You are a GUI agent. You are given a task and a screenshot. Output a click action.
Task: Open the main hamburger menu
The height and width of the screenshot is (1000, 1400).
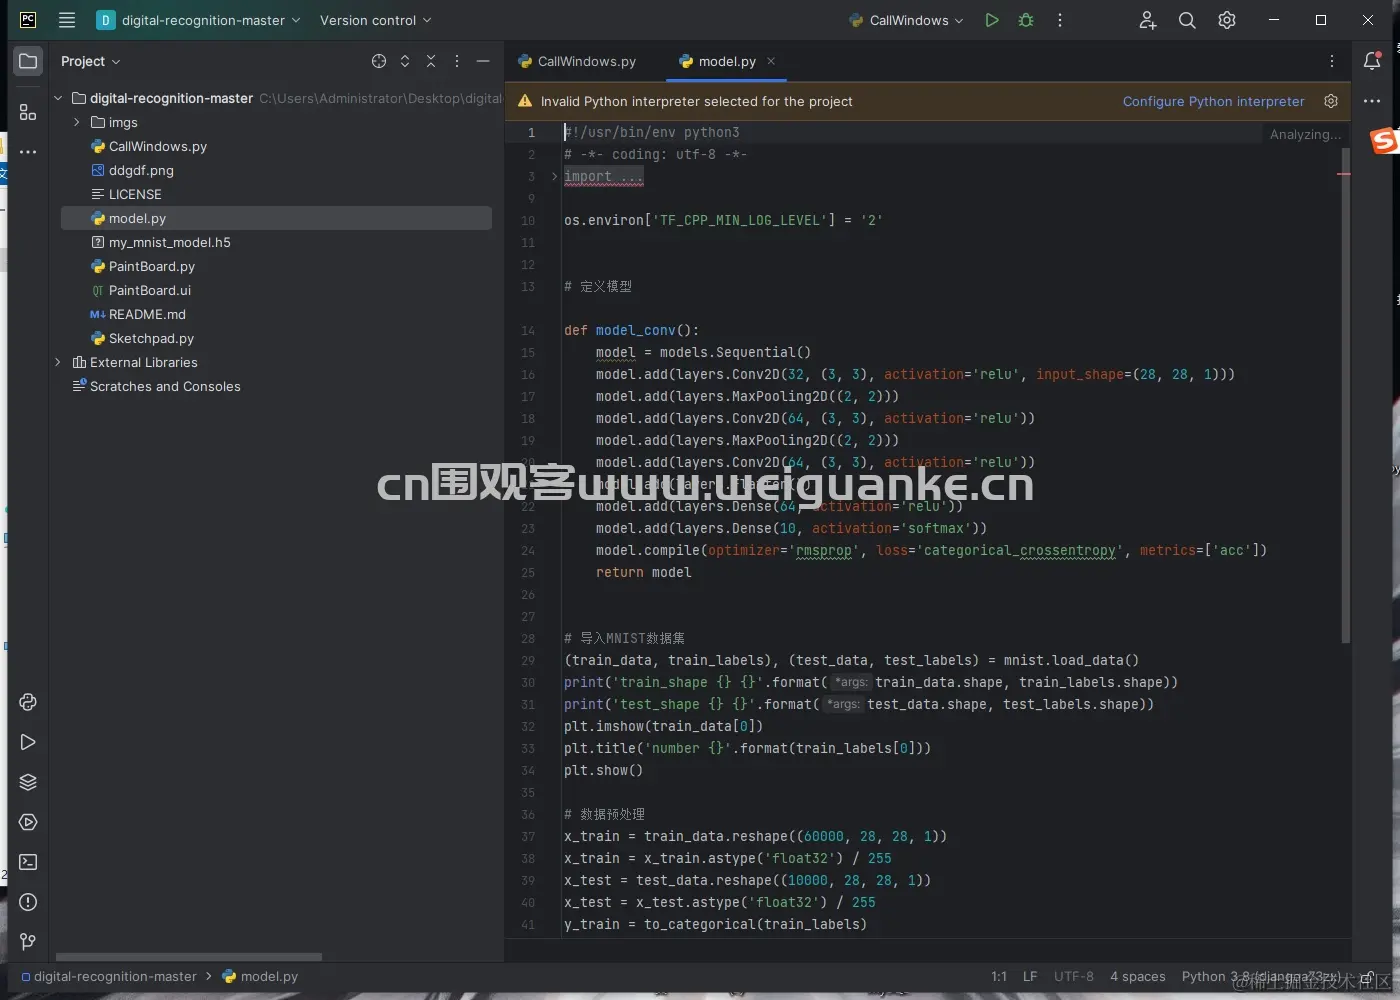67,20
